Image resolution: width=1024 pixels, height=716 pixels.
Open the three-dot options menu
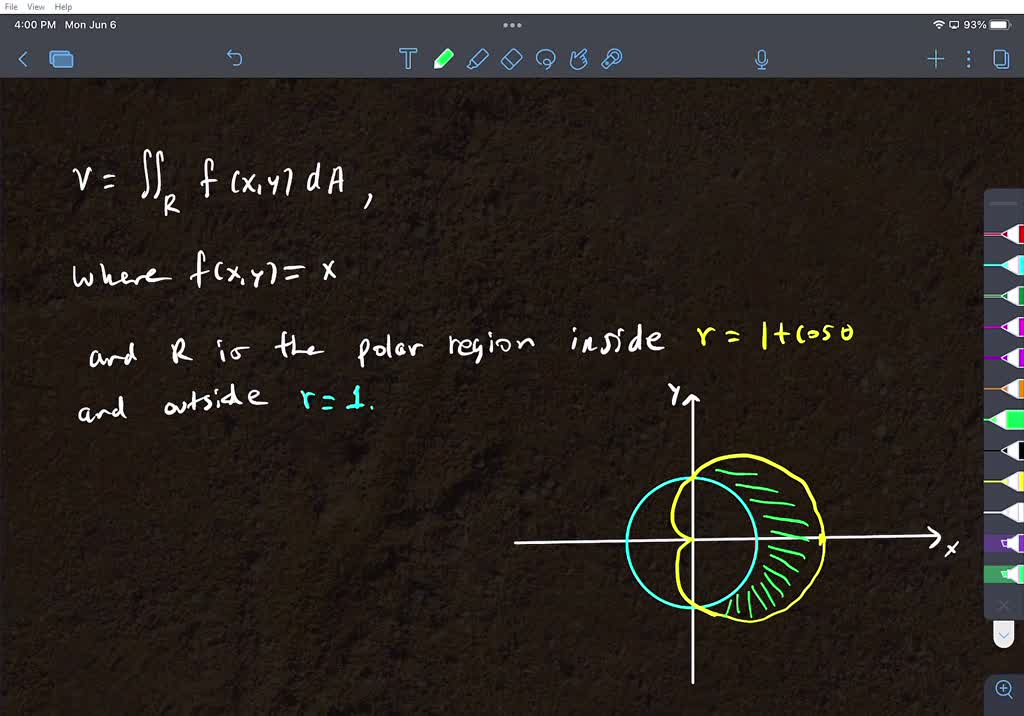coord(967,59)
